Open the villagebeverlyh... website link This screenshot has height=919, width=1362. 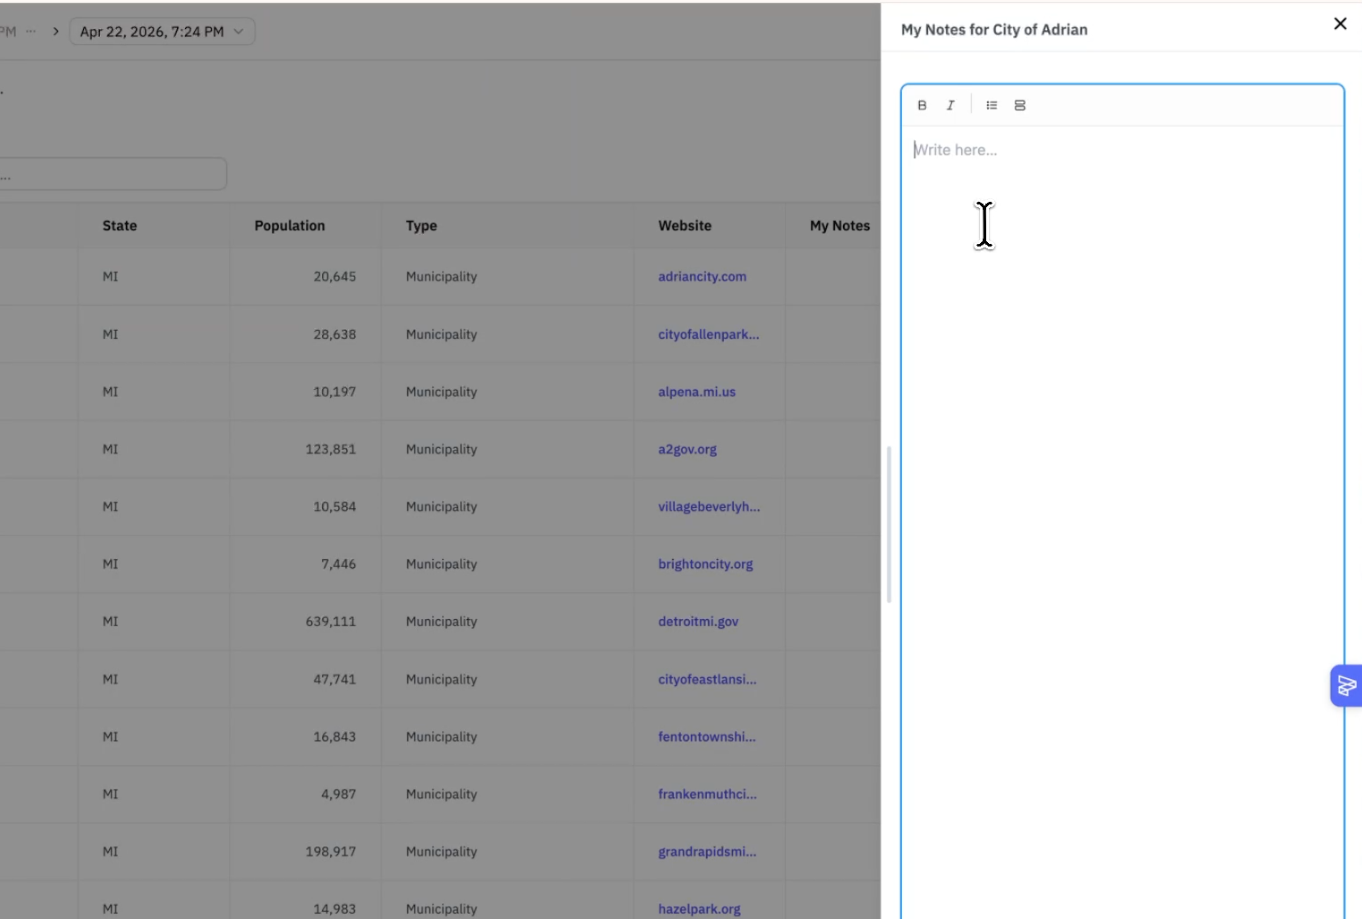[709, 507]
